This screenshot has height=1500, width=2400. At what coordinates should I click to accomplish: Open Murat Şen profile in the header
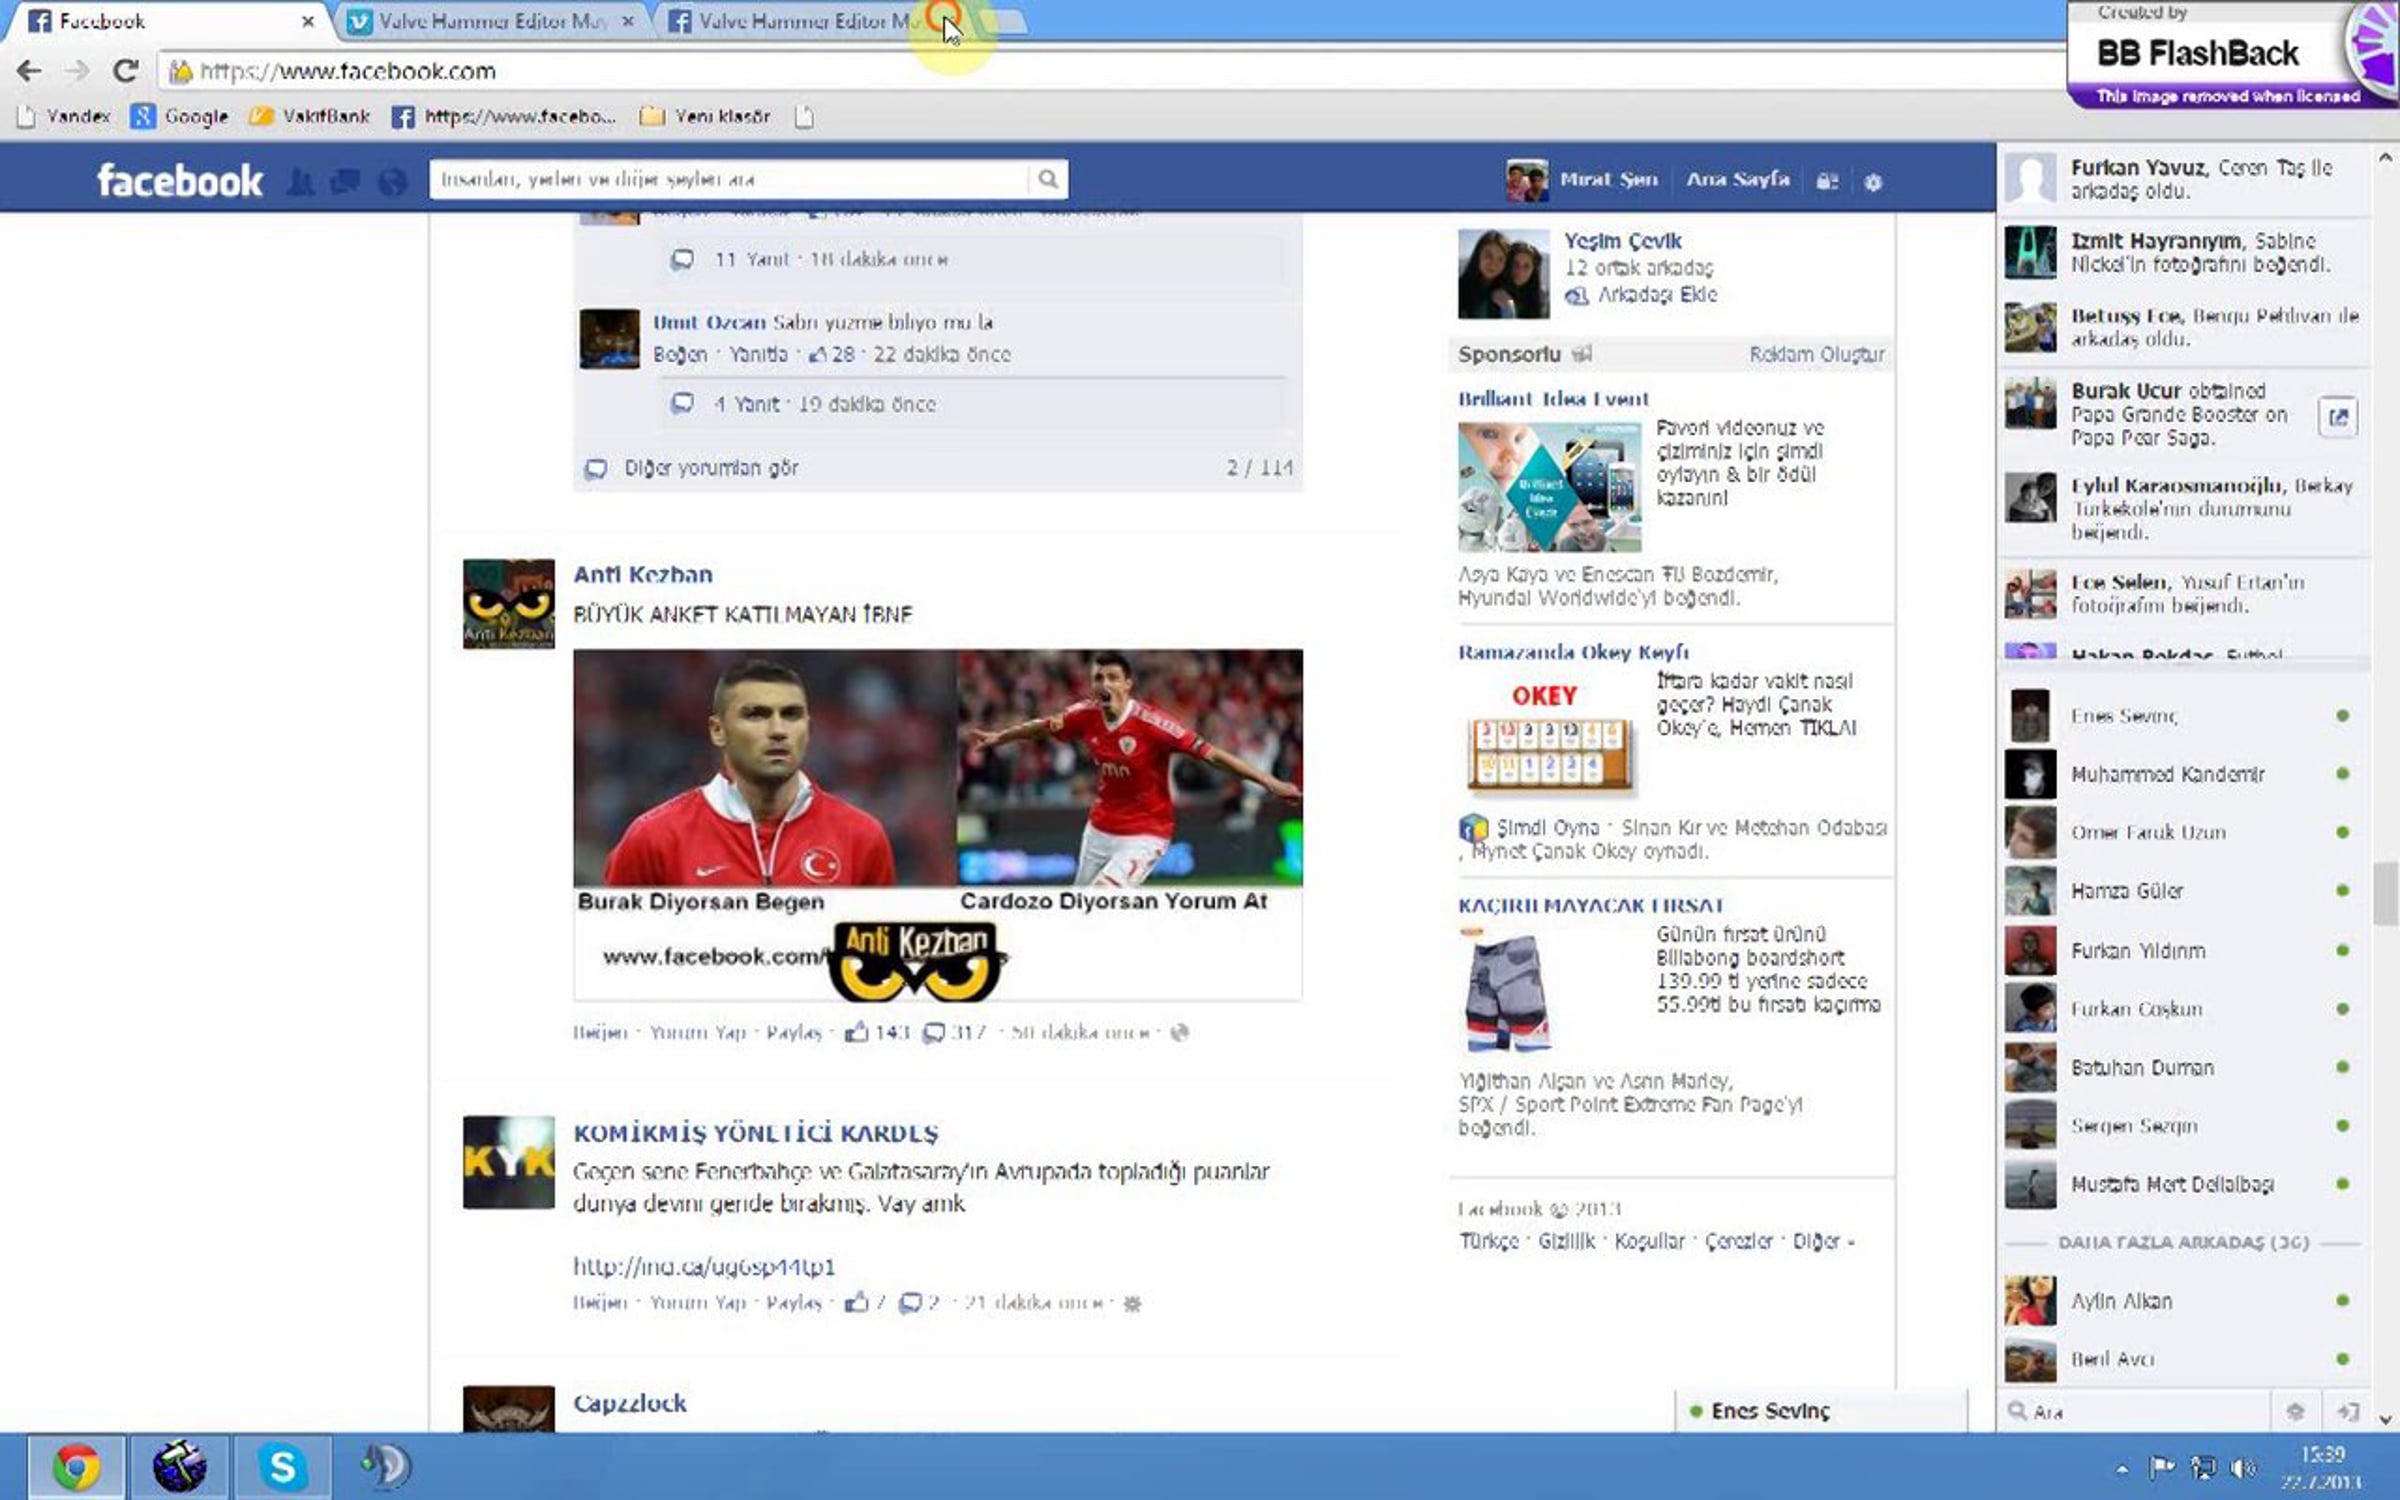[x=1583, y=180]
